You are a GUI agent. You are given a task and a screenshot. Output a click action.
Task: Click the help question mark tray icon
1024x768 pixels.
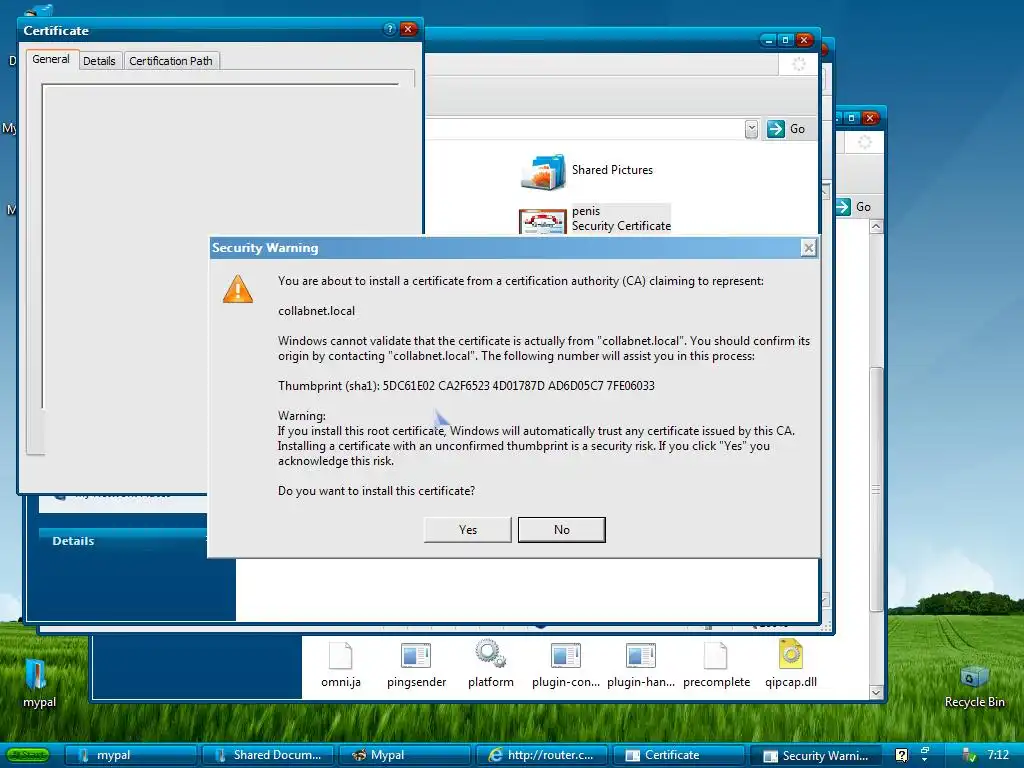(x=901, y=755)
